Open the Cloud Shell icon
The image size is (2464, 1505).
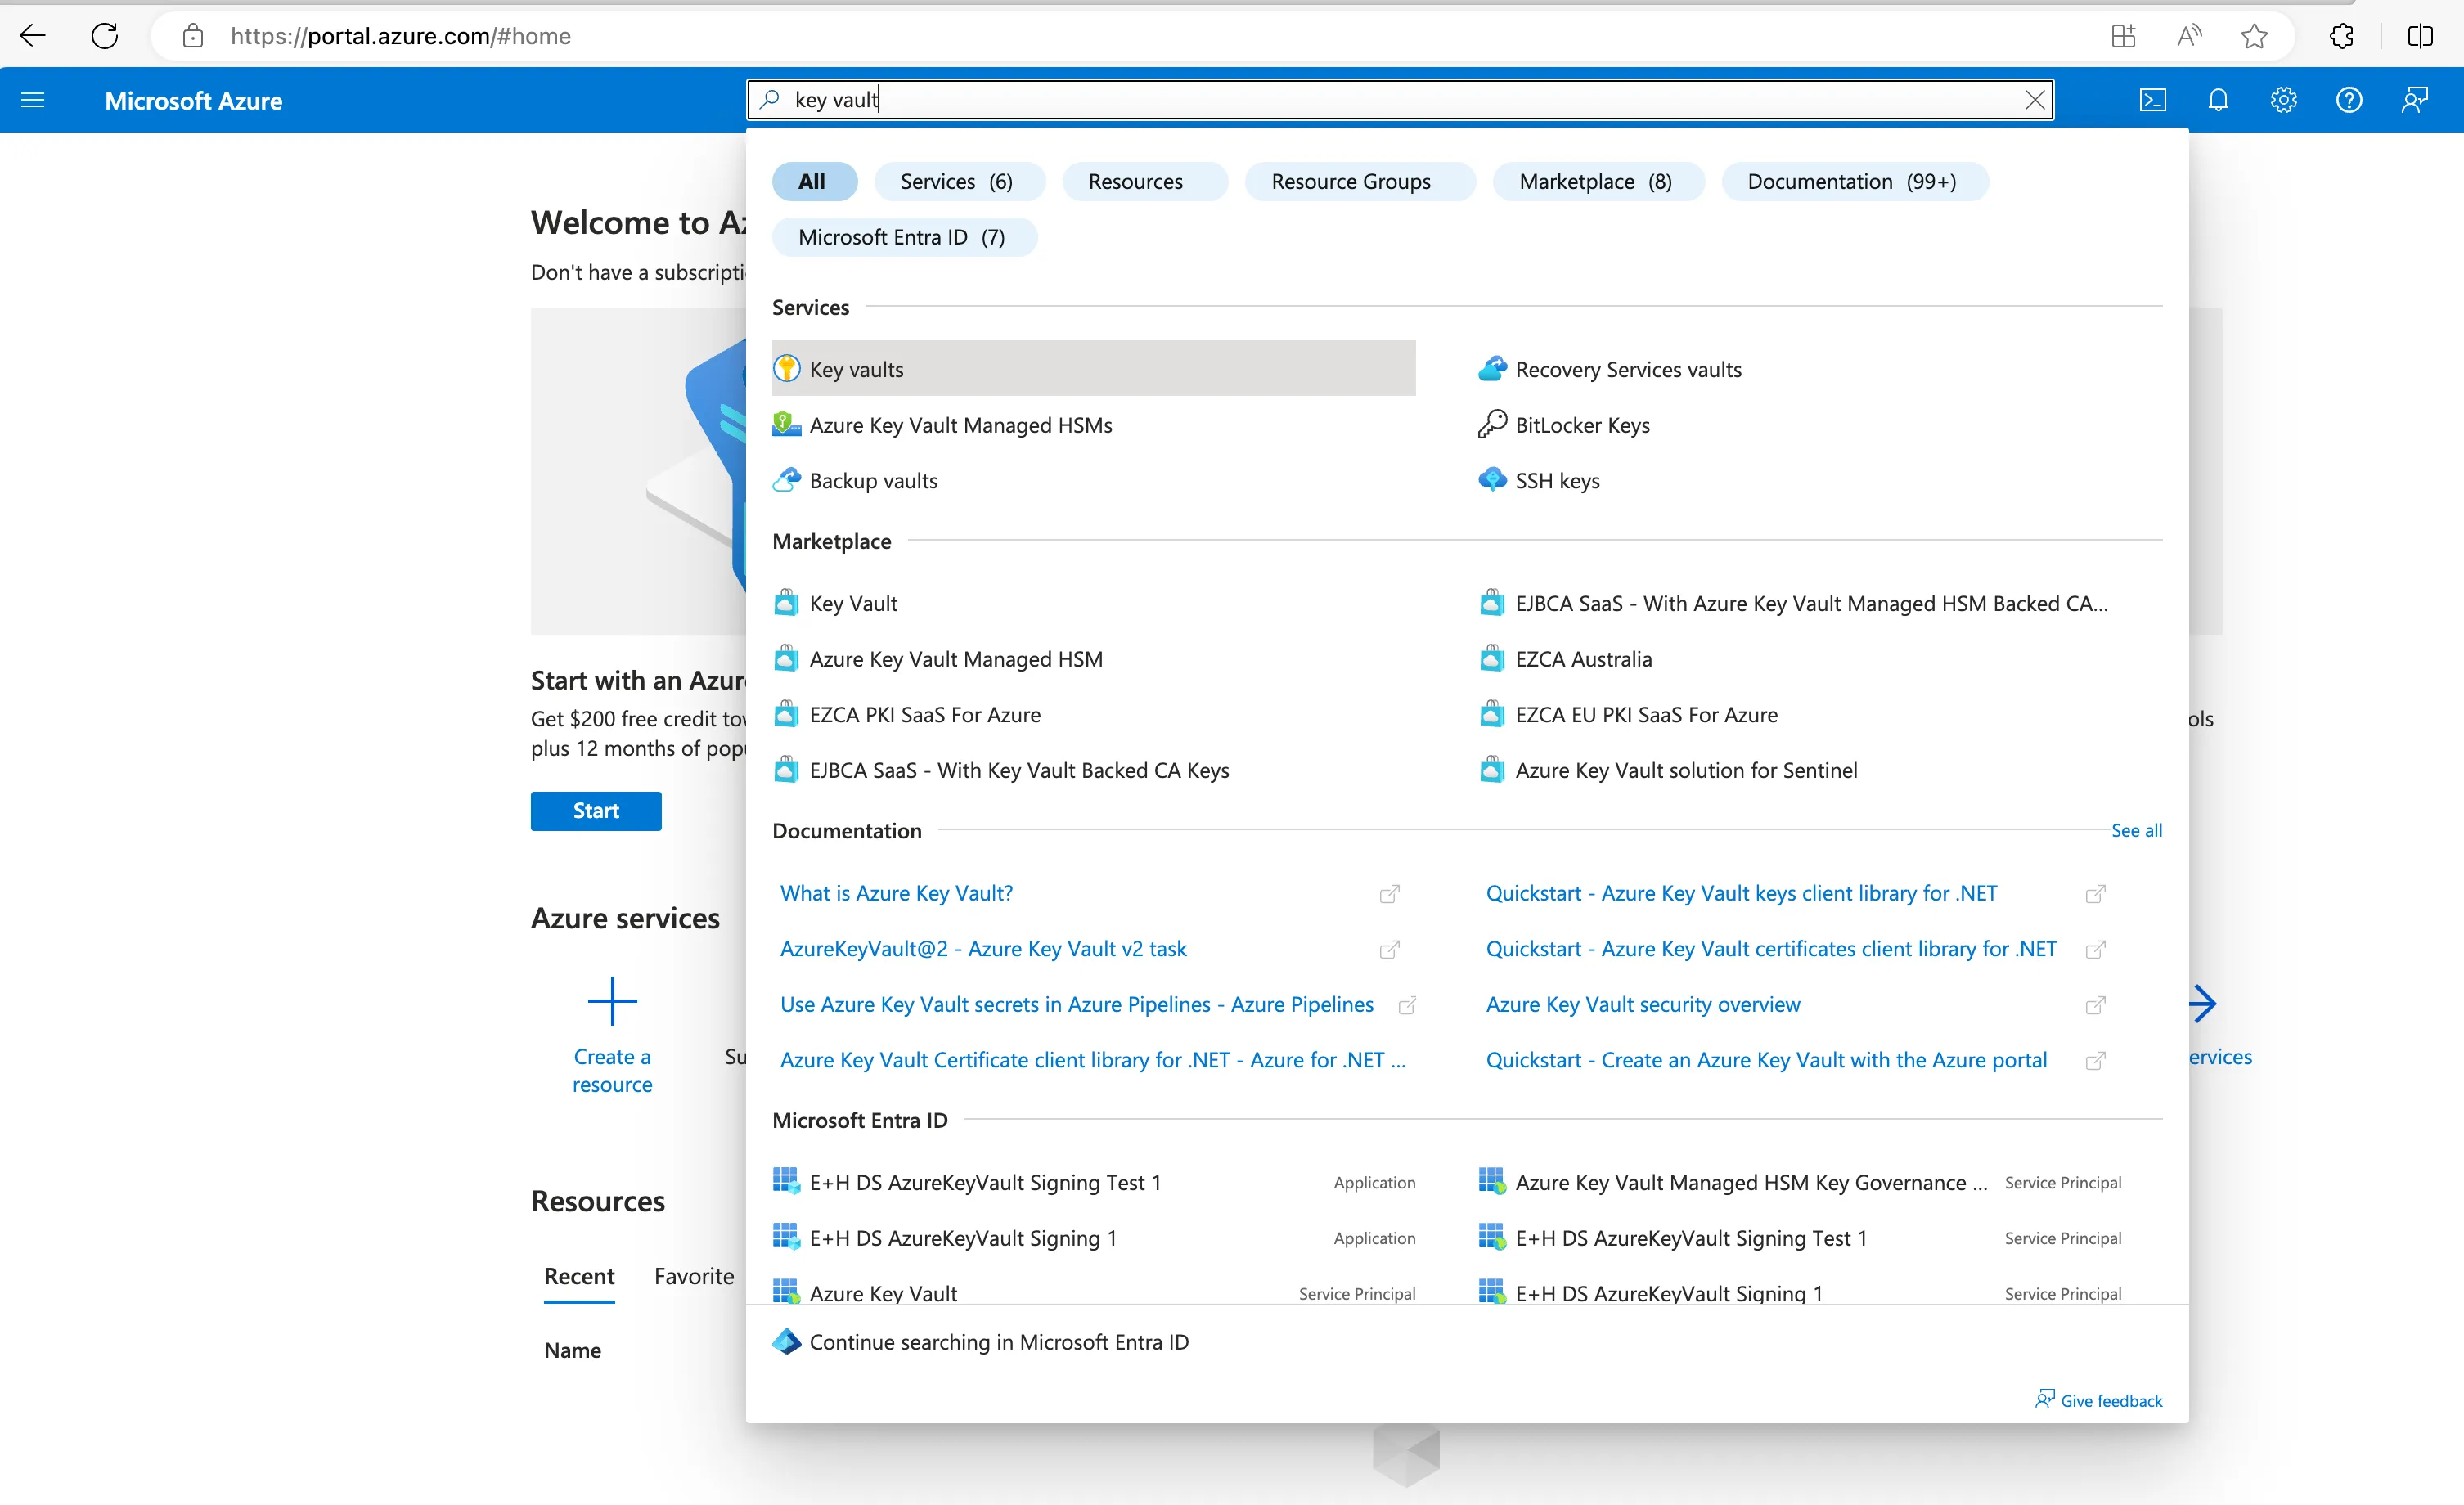(x=2152, y=100)
